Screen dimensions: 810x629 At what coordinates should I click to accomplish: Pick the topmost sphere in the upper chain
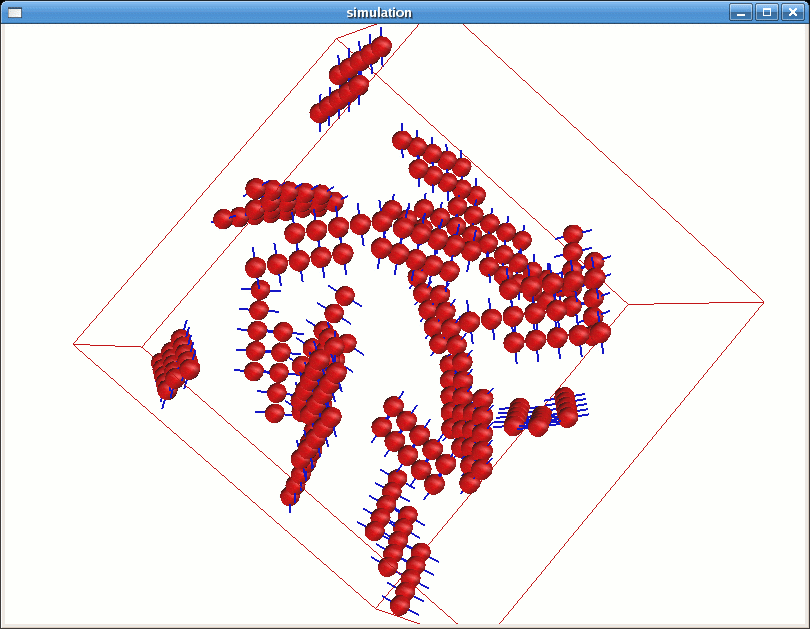pyautogui.click(x=381, y=47)
